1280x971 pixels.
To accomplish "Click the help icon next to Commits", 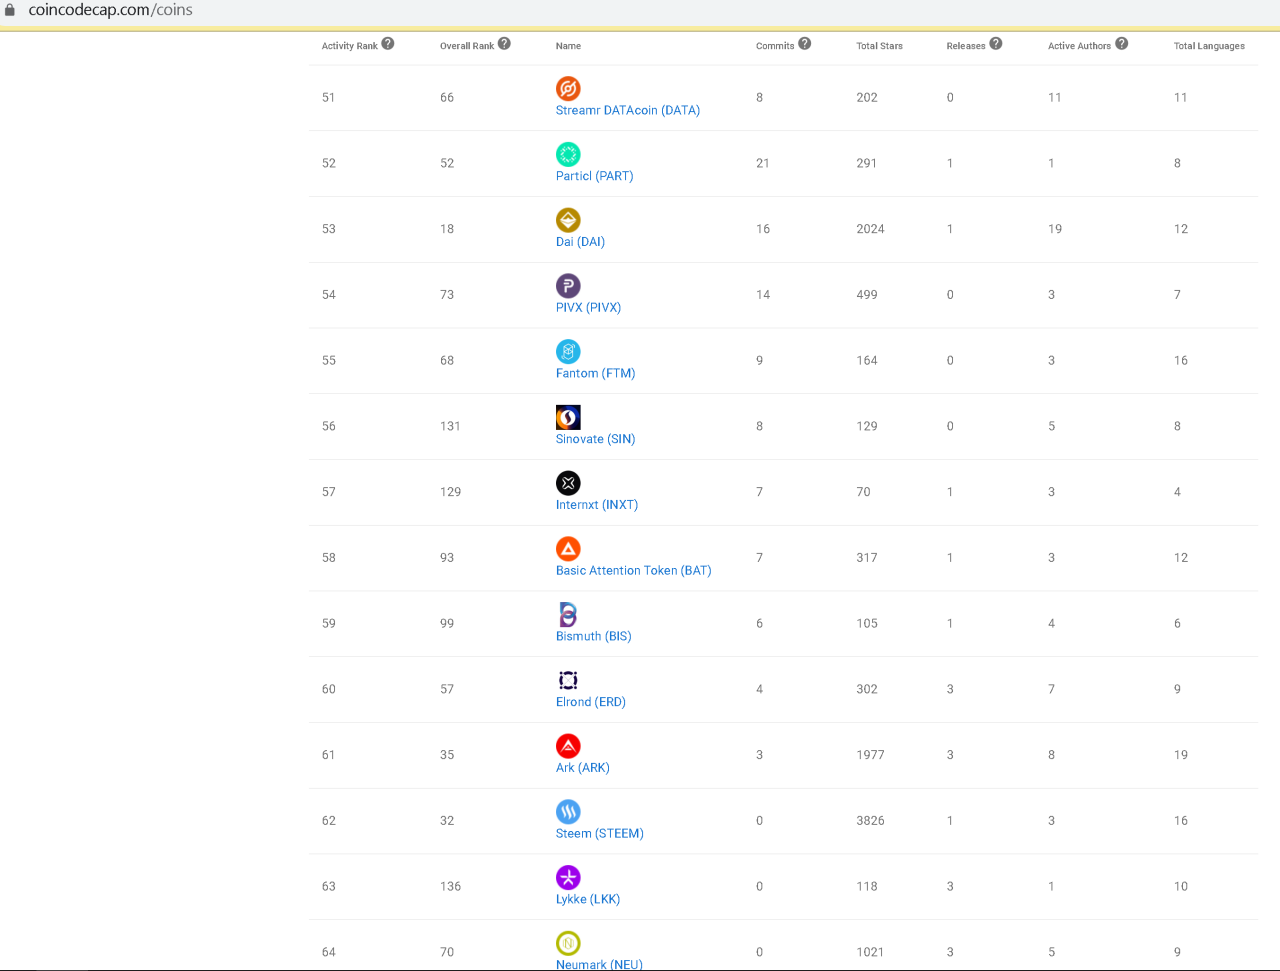I will click(805, 44).
